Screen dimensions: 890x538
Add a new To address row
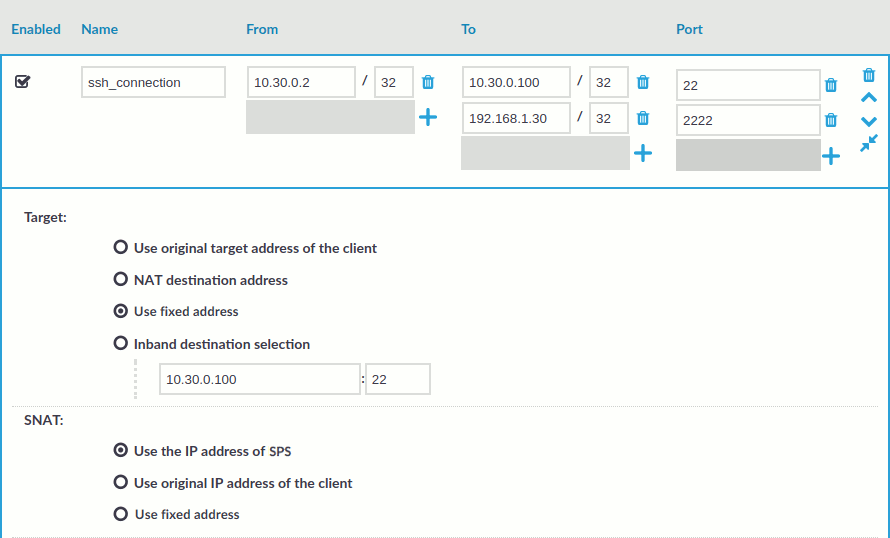(643, 153)
